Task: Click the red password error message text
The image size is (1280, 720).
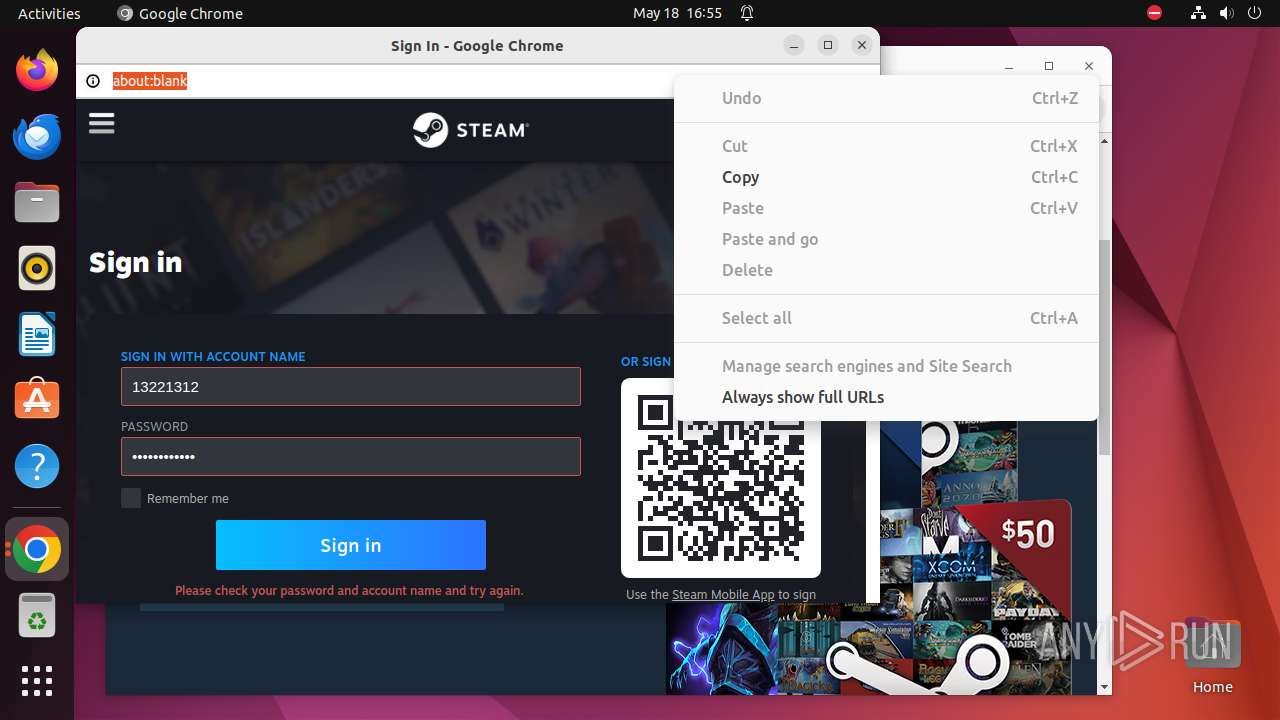Action: [349, 591]
